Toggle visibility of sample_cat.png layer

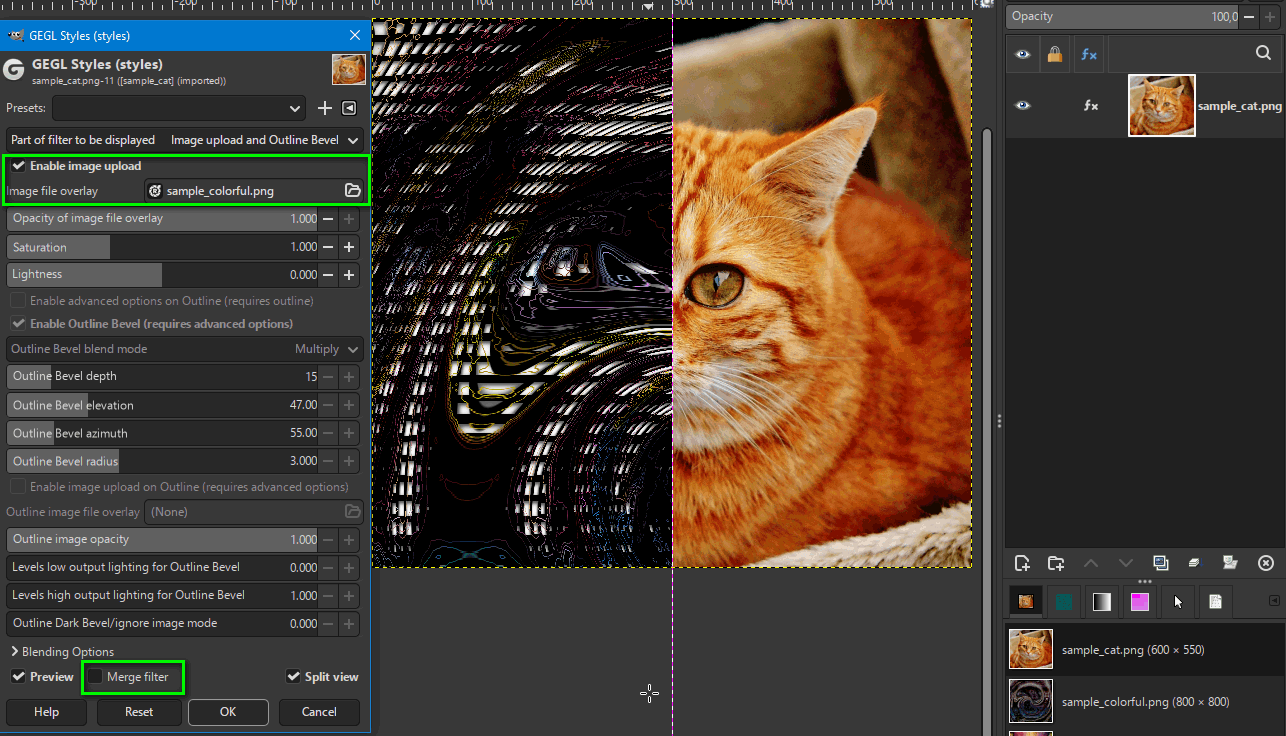tap(1022, 105)
